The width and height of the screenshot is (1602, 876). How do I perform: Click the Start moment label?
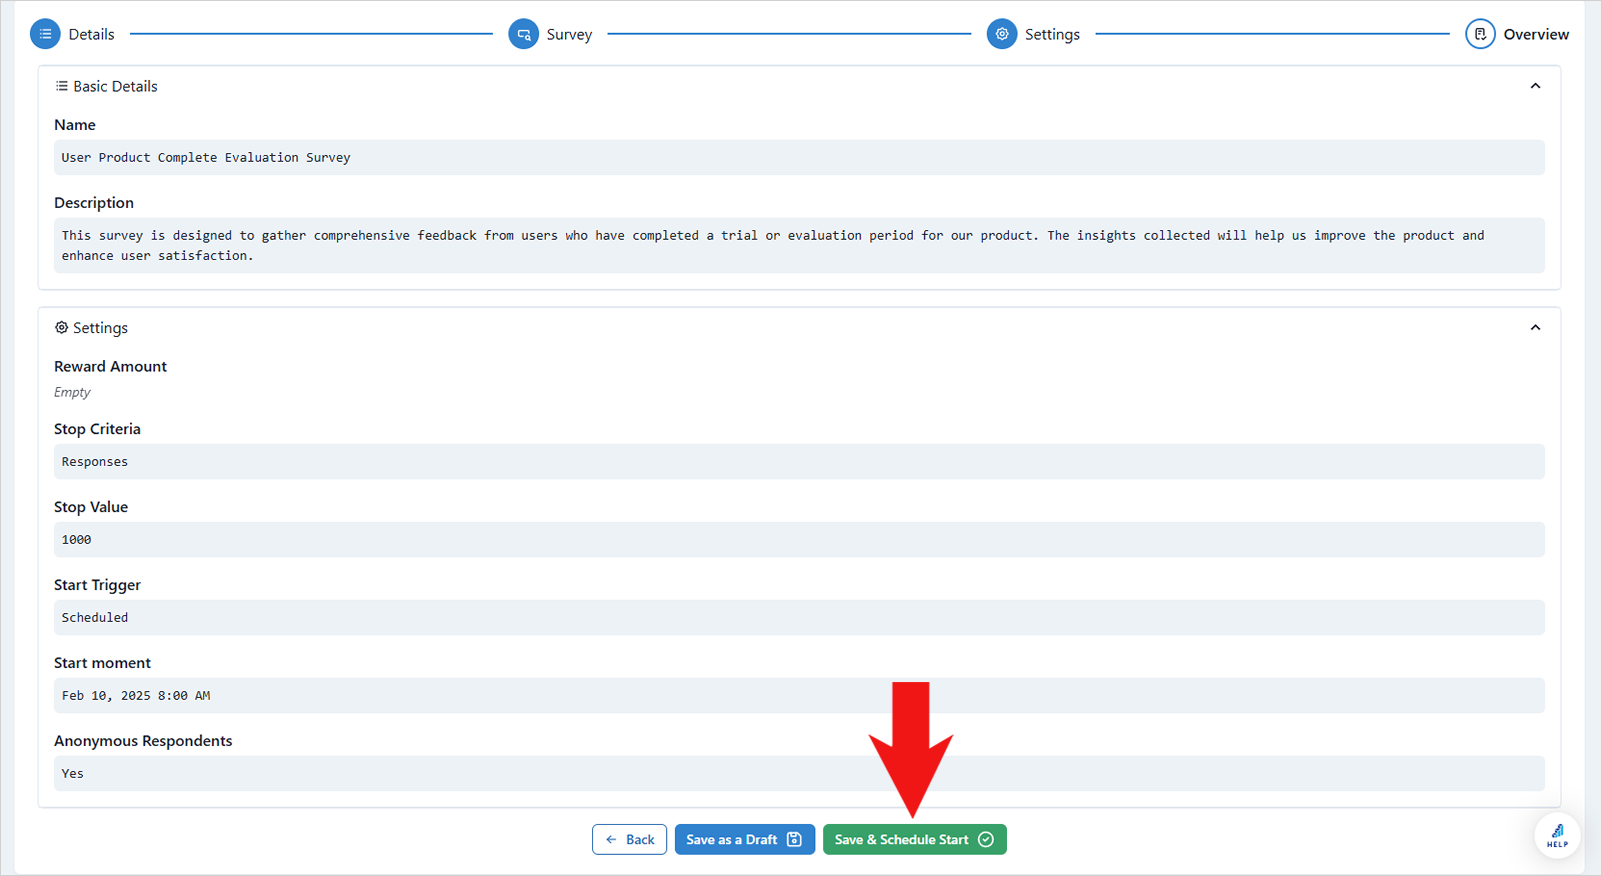point(102,663)
